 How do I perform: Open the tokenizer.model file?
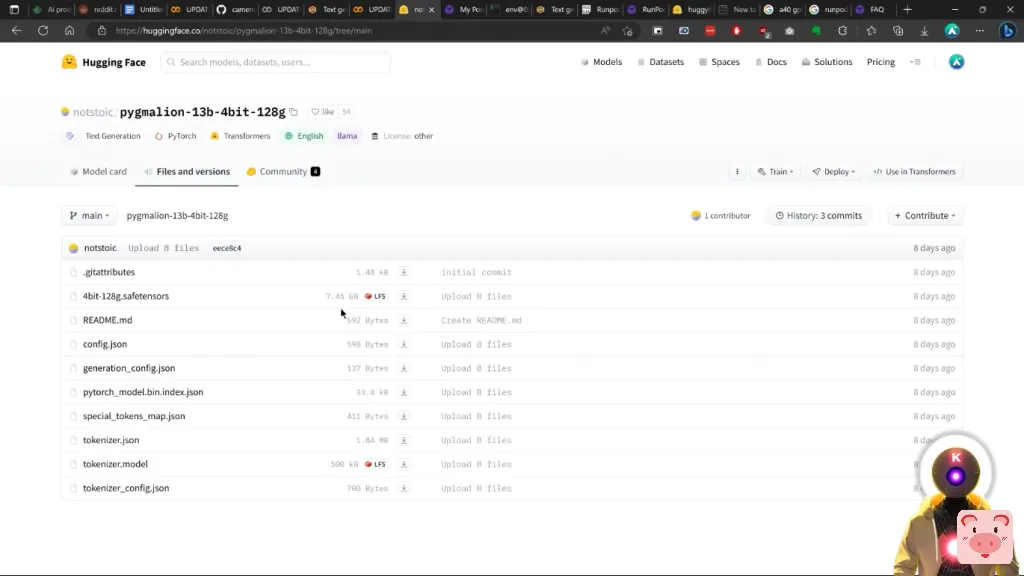coord(115,464)
